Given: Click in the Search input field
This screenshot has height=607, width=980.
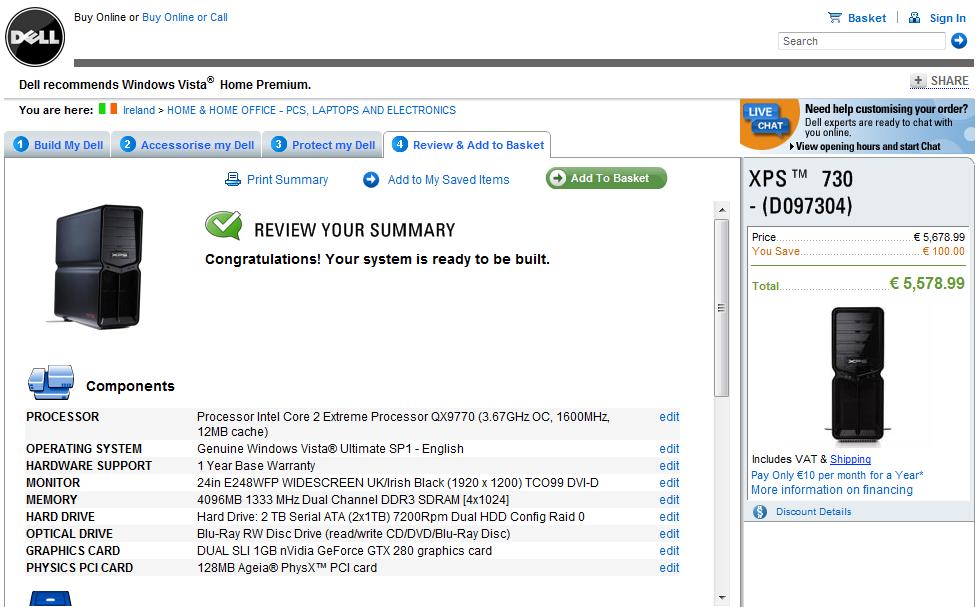Looking at the screenshot, I should click(861, 41).
